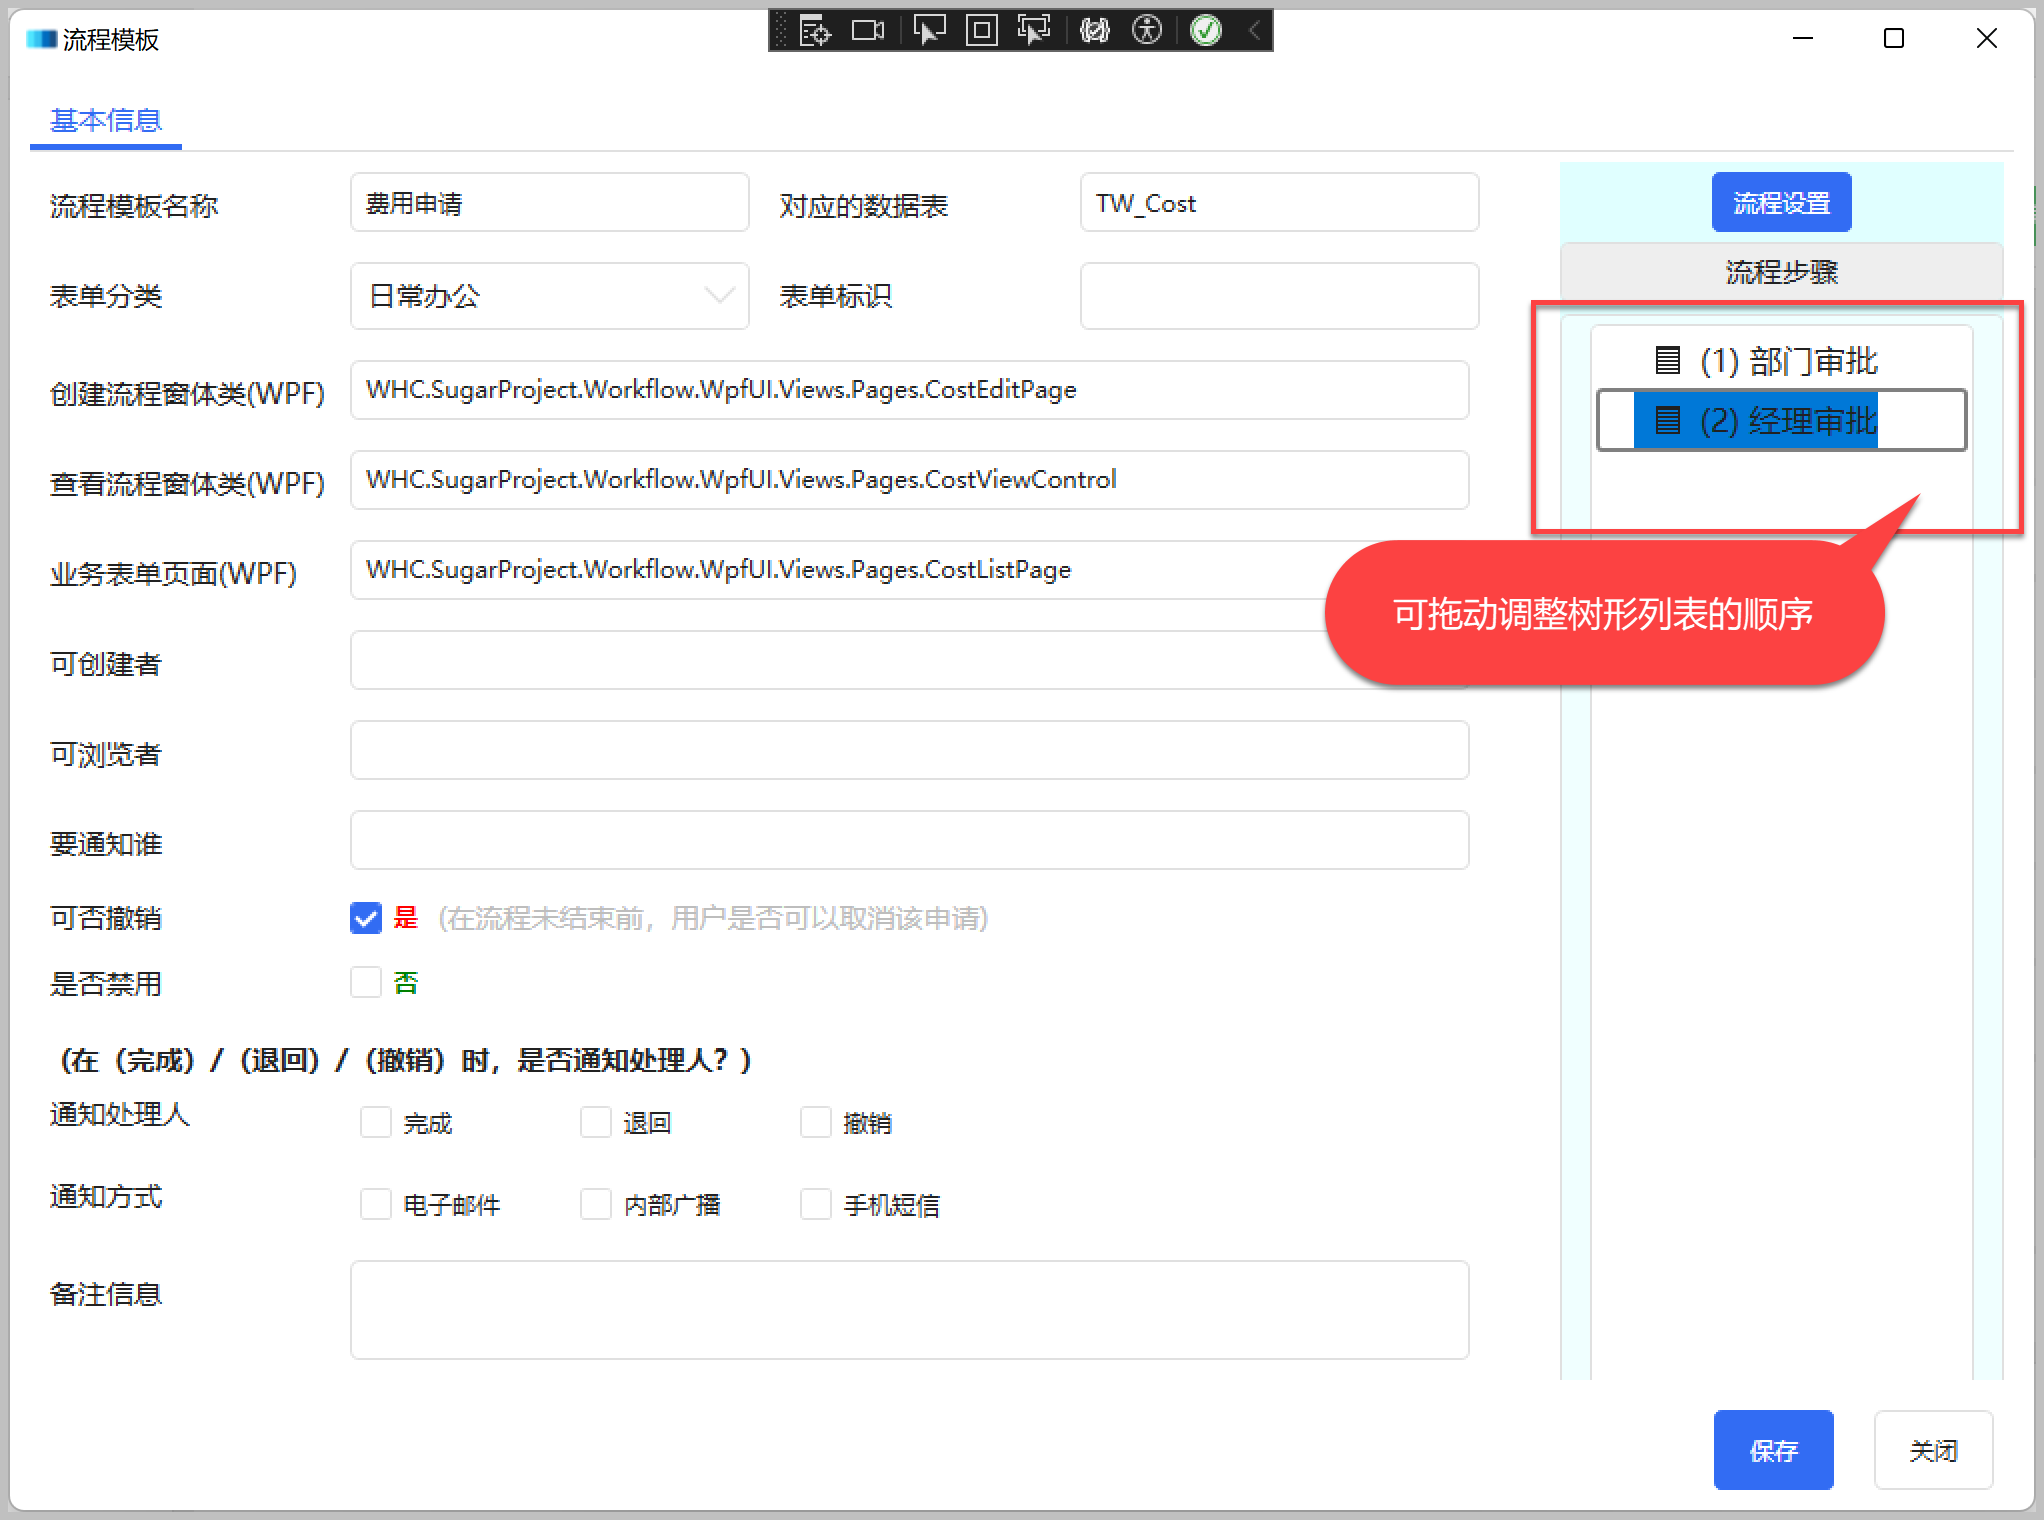
Task: Check the 撤销 notify checkbox
Action: (x=816, y=1122)
